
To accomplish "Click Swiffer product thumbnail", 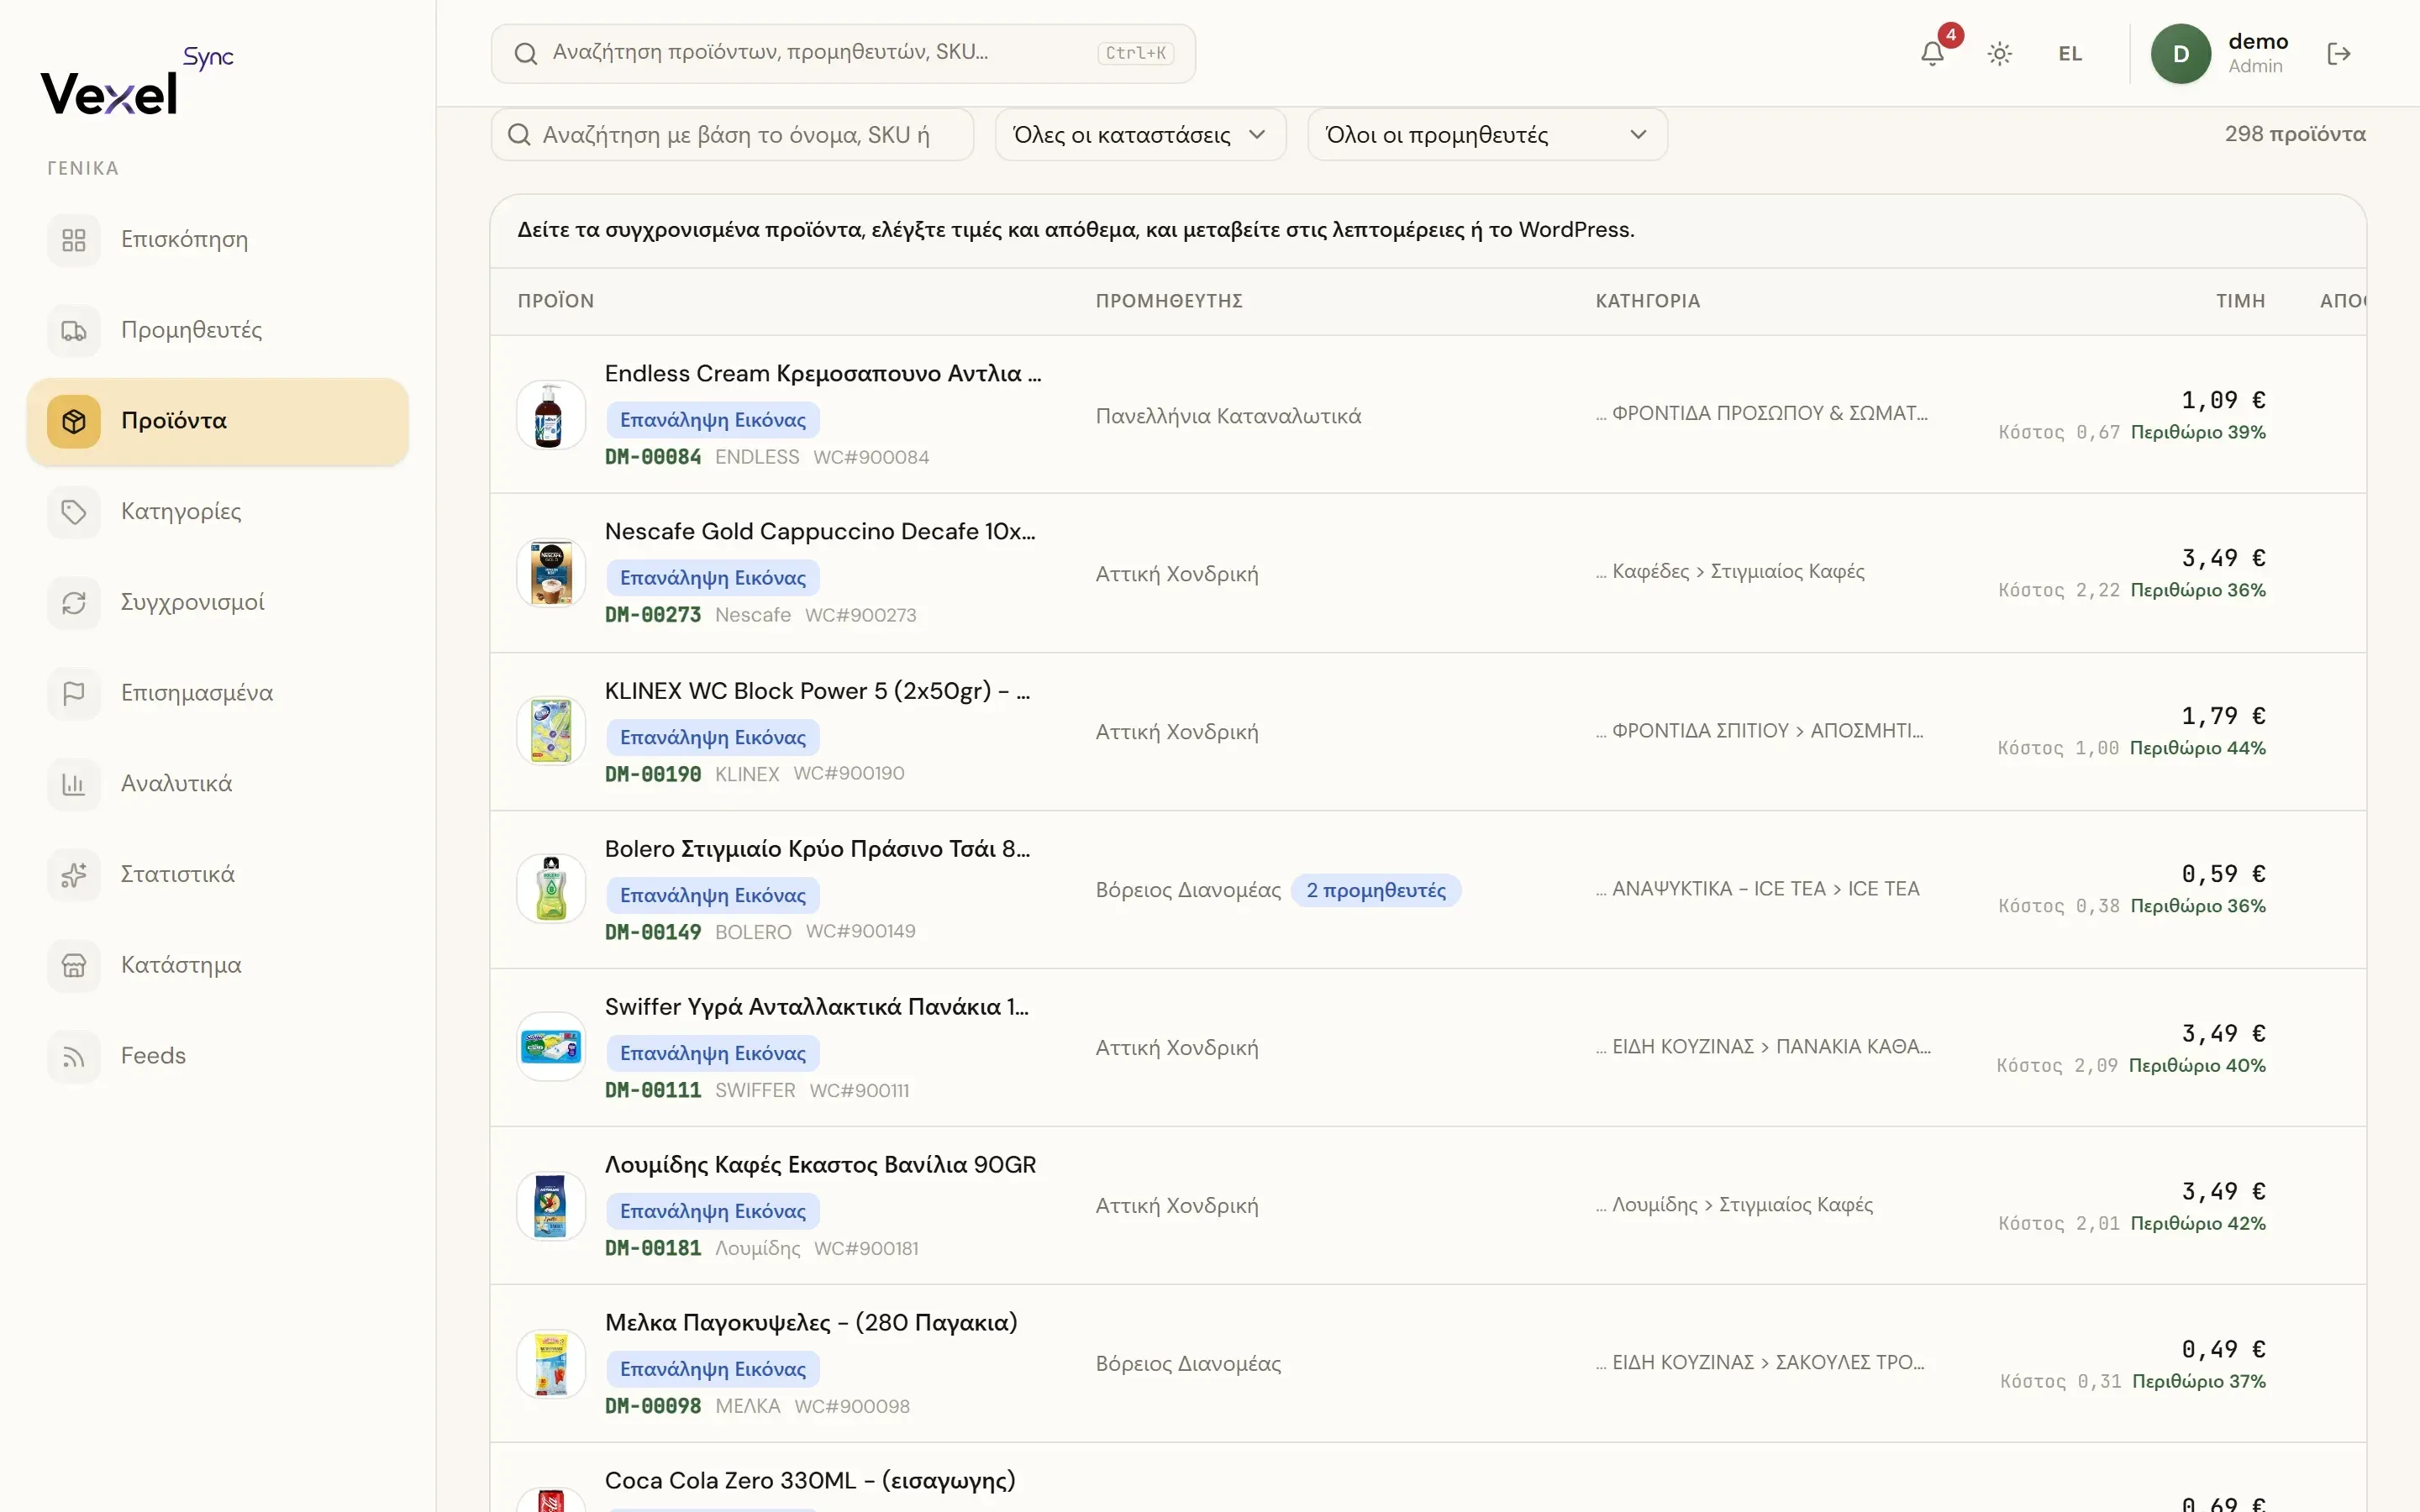I will (x=550, y=1047).
